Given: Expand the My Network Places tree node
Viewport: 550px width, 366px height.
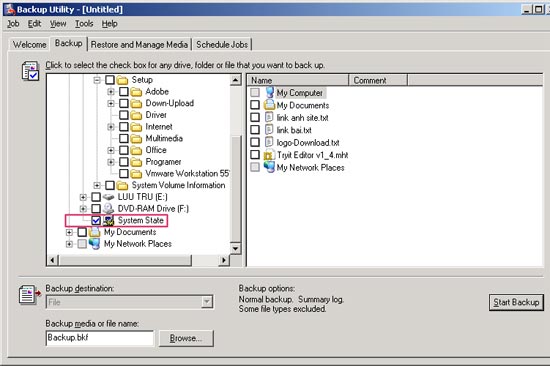Looking at the screenshot, I should tap(69, 244).
